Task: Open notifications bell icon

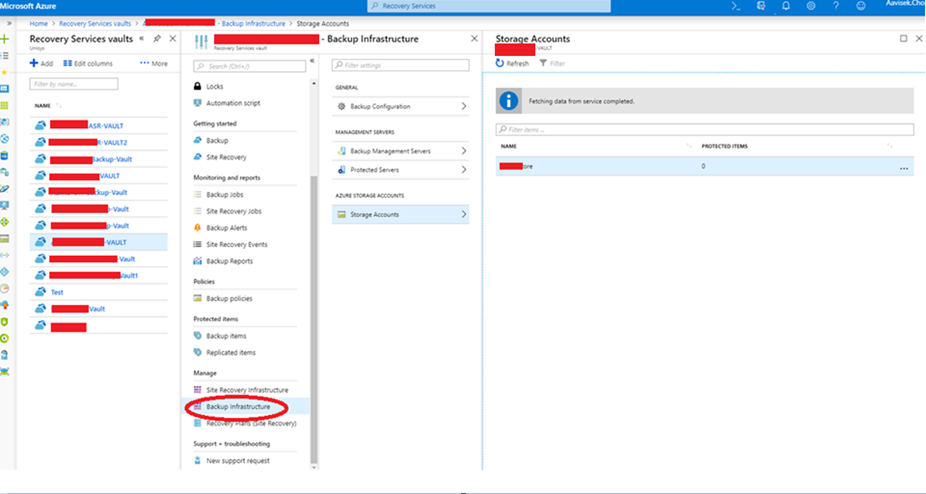Action: click(x=786, y=6)
